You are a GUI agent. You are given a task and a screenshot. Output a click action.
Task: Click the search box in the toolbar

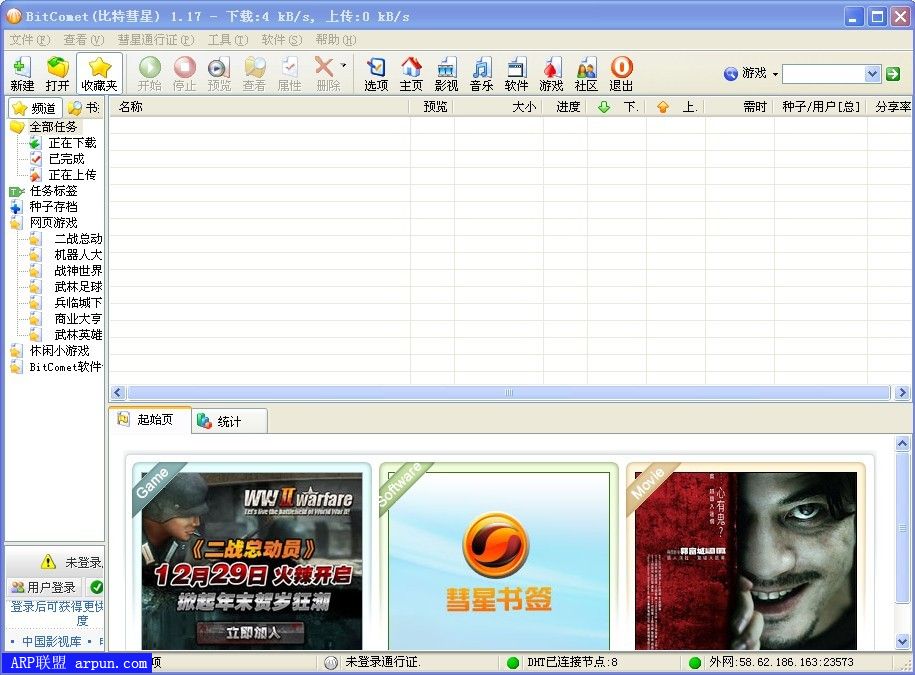[823, 74]
